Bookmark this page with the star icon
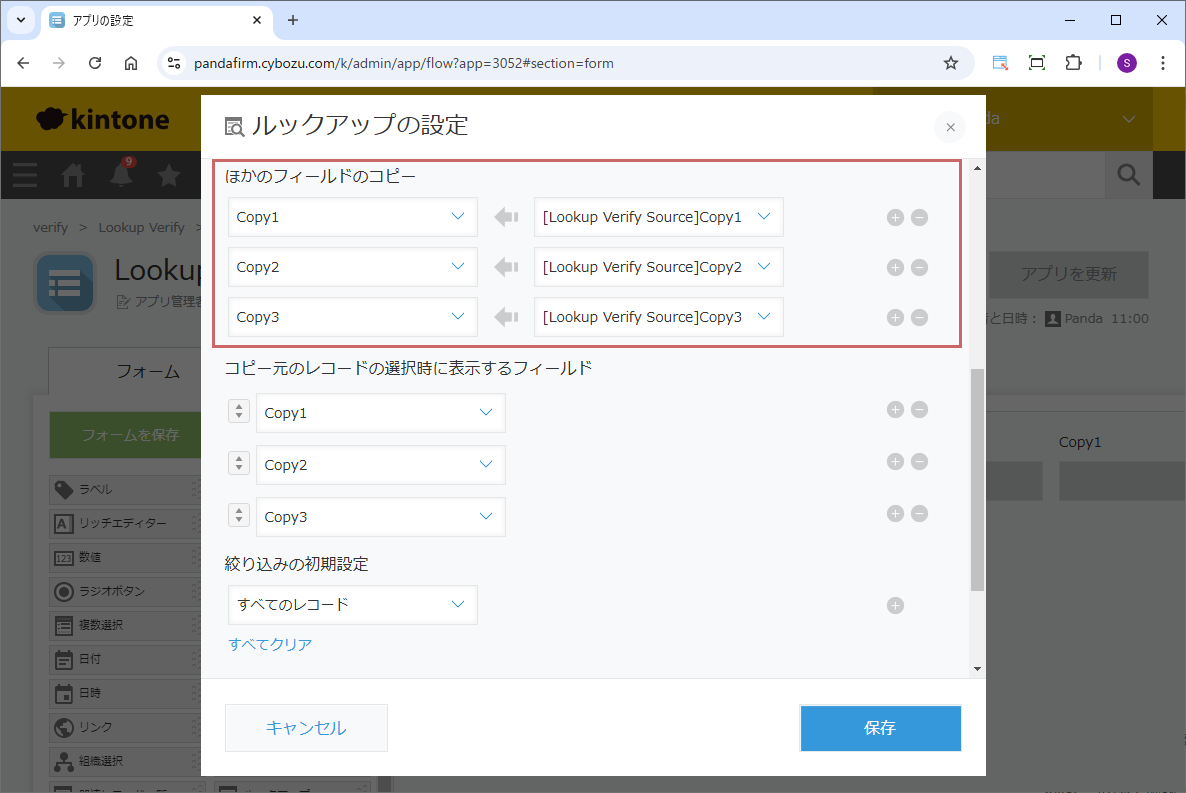 click(x=950, y=63)
